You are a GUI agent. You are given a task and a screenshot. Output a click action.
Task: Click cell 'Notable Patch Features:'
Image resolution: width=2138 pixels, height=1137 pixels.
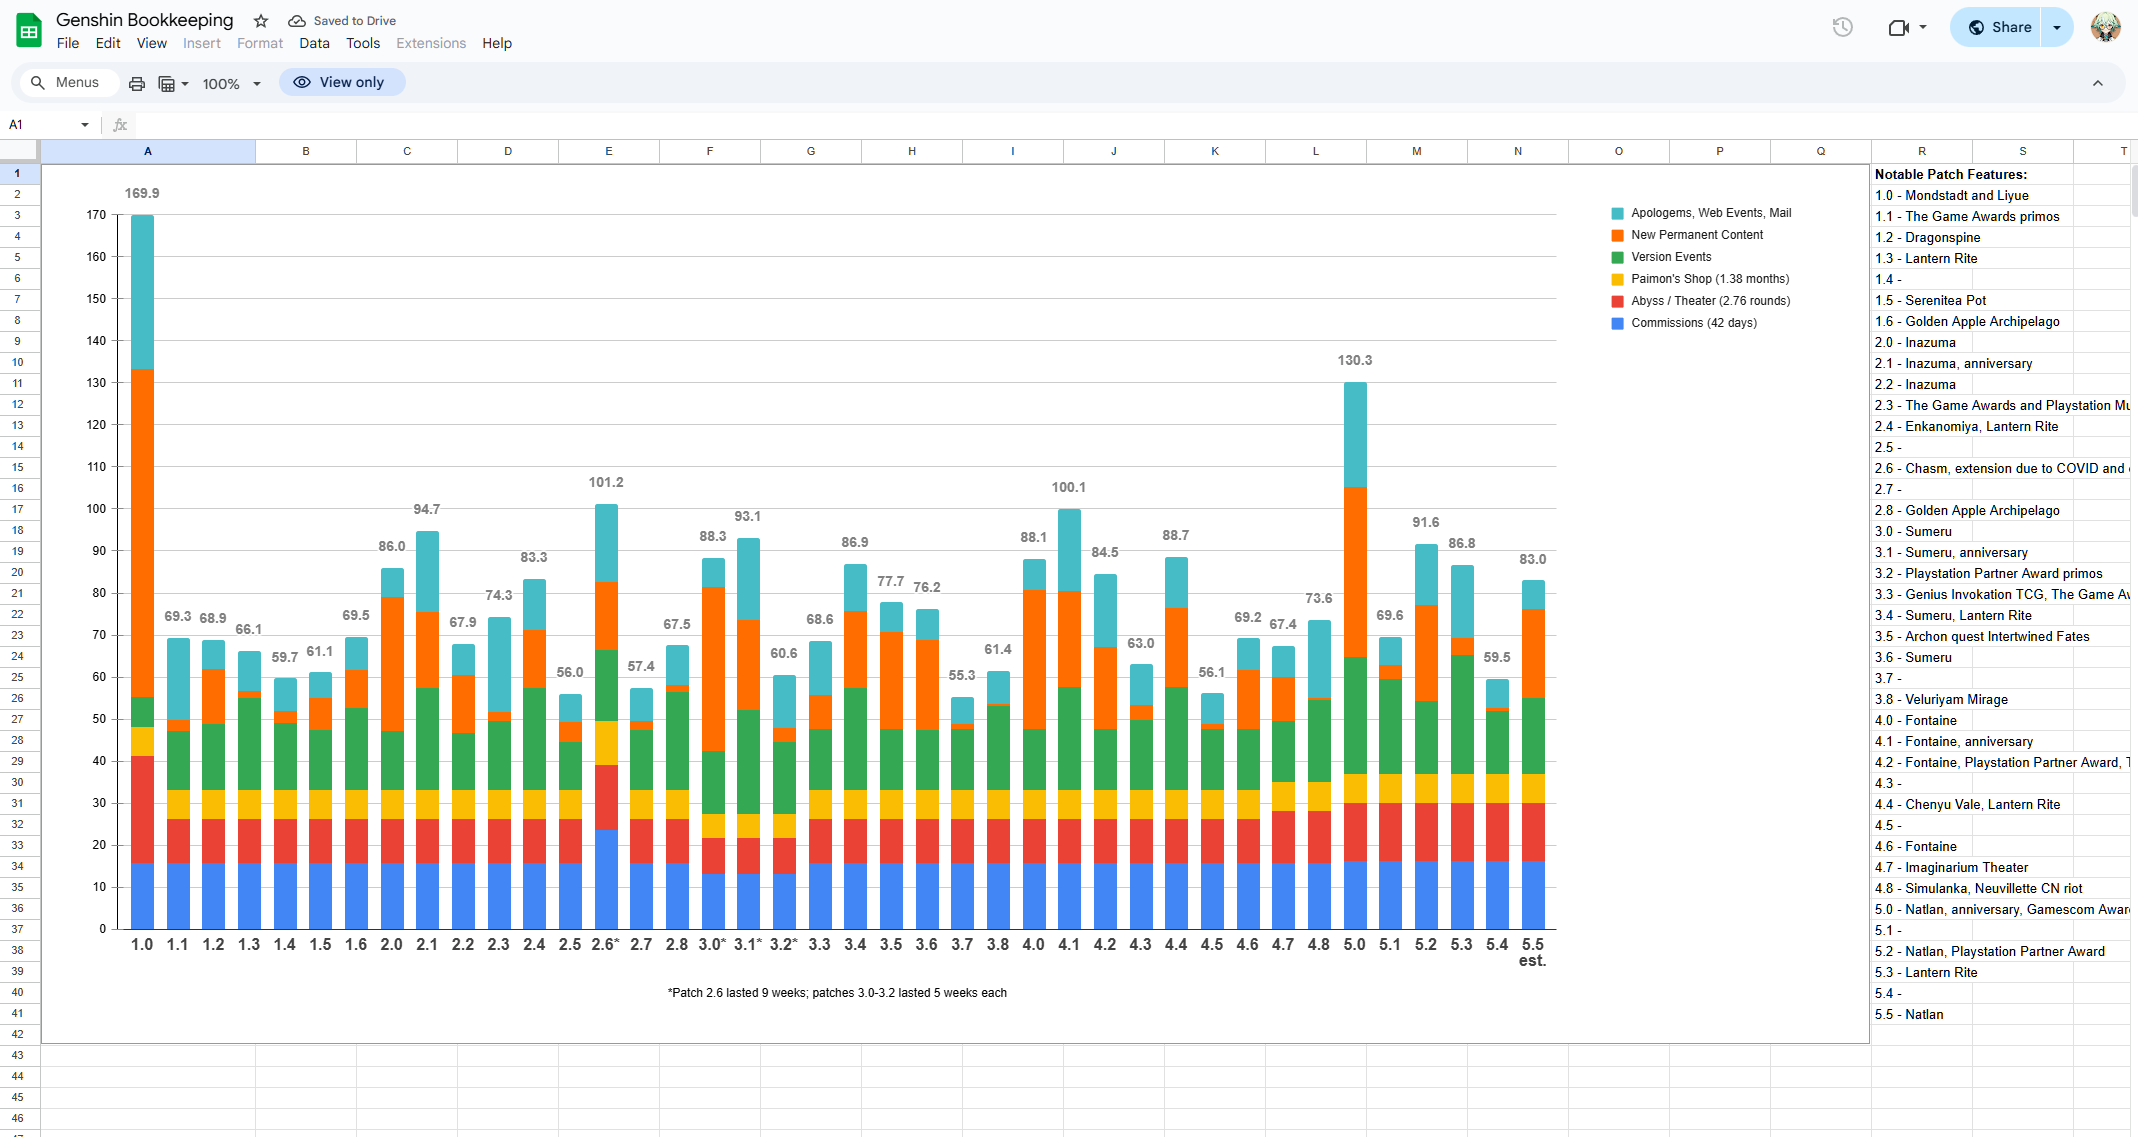1951,174
